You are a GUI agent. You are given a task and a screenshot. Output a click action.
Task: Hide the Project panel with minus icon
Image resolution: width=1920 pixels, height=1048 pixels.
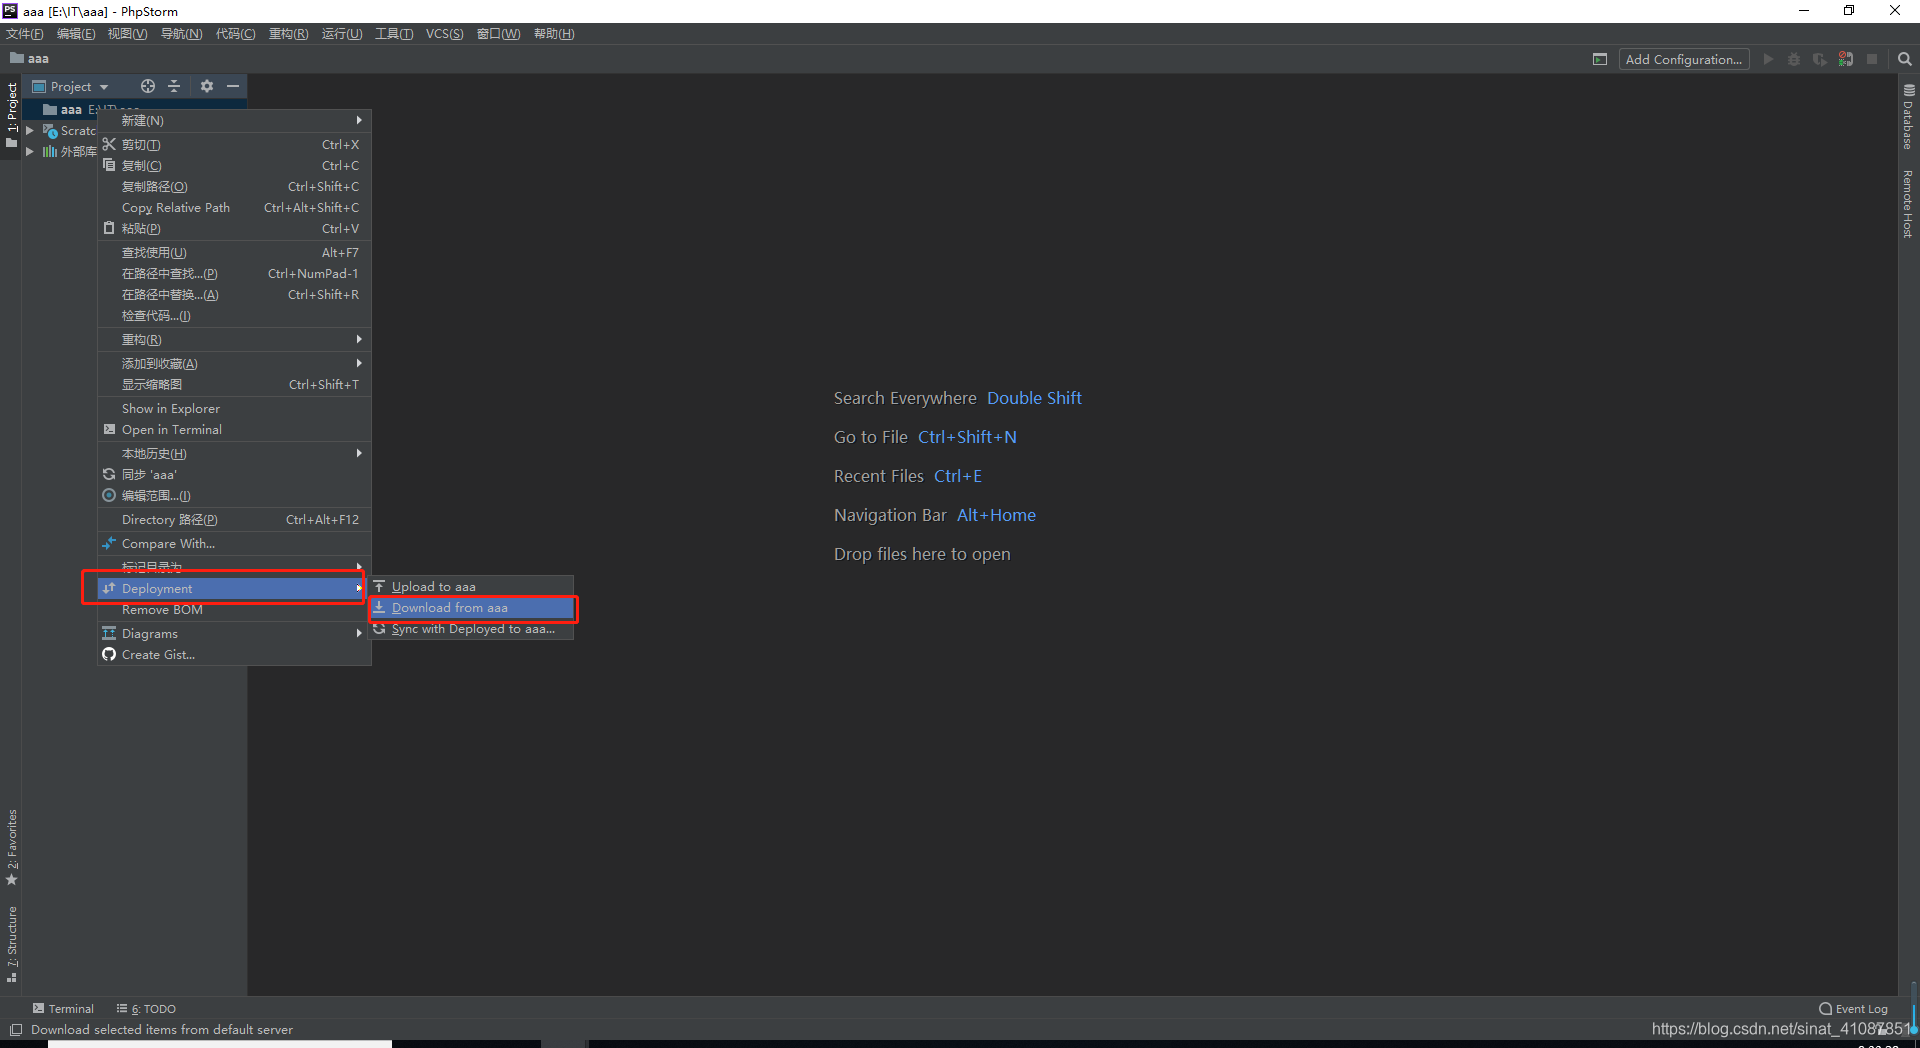pos(233,87)
